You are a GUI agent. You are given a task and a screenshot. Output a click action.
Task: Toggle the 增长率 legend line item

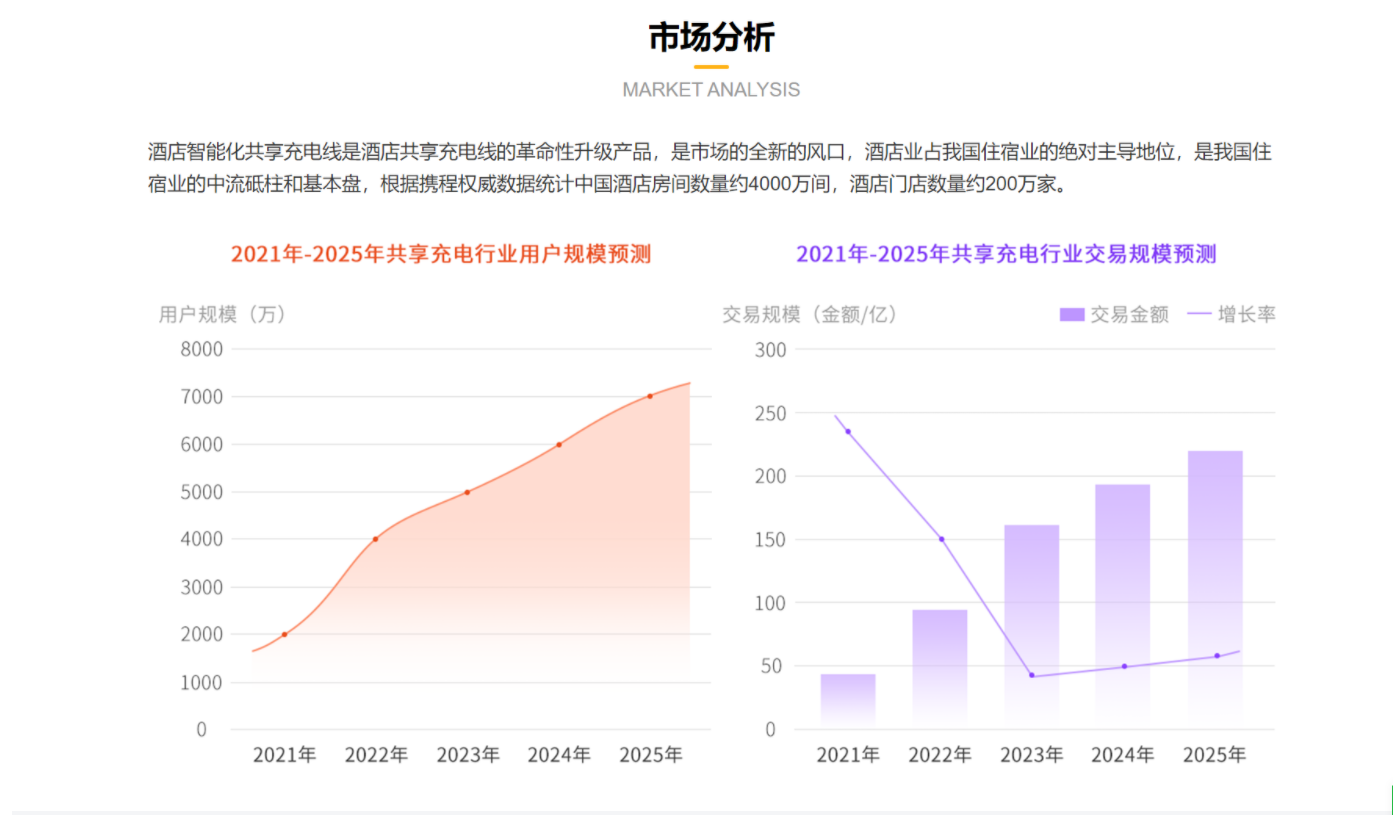[x=1231, y=314]
